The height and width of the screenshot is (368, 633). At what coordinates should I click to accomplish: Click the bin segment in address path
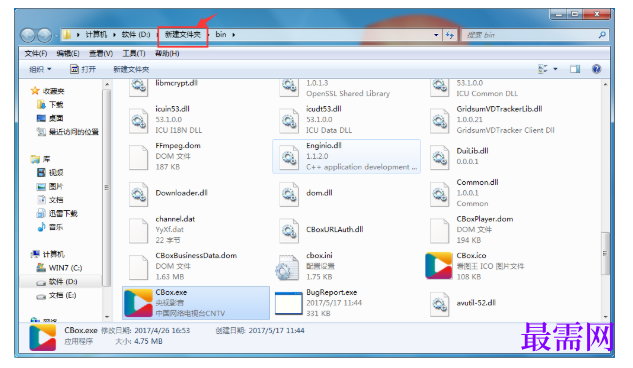point(221,35)
